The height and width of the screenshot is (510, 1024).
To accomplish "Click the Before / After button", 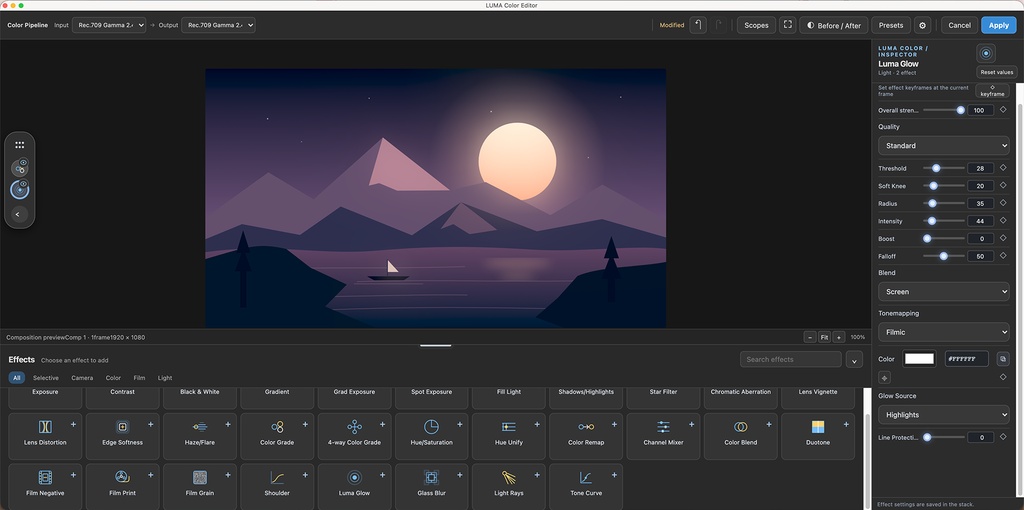I will pyautogui.click(x=834, y=25).
